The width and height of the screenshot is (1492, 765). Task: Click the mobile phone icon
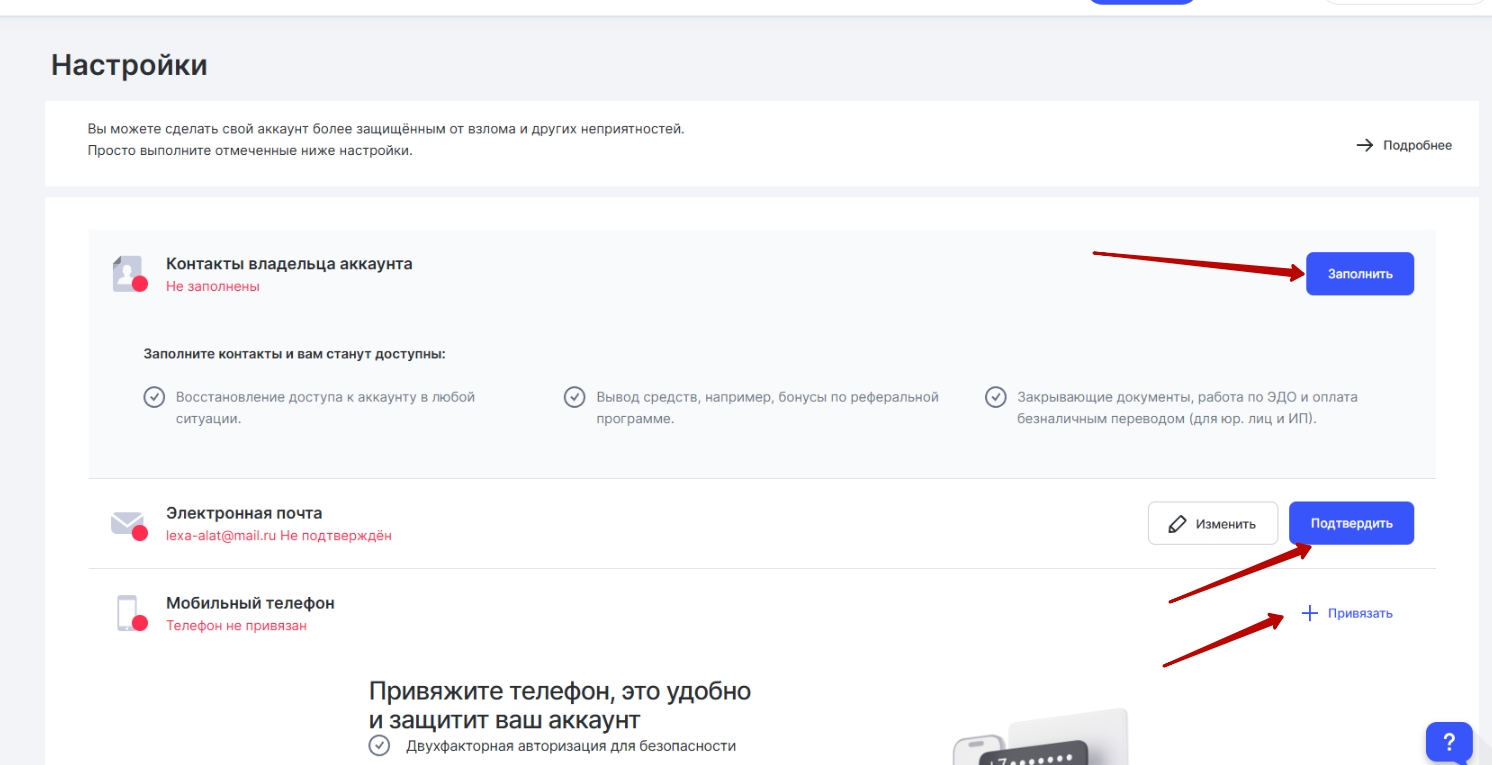(127, 613)
